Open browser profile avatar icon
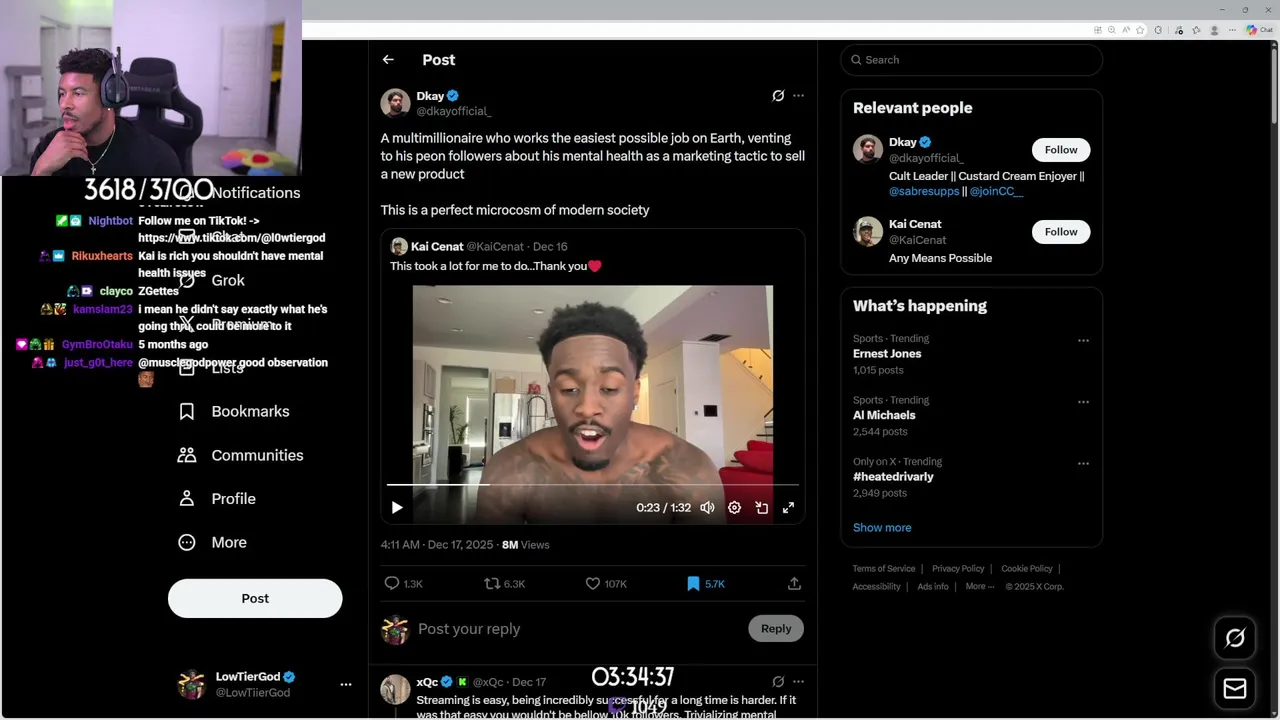The height and width of the screenshot is (720, 1280). pyautogui.click(x=1214, y=30)
